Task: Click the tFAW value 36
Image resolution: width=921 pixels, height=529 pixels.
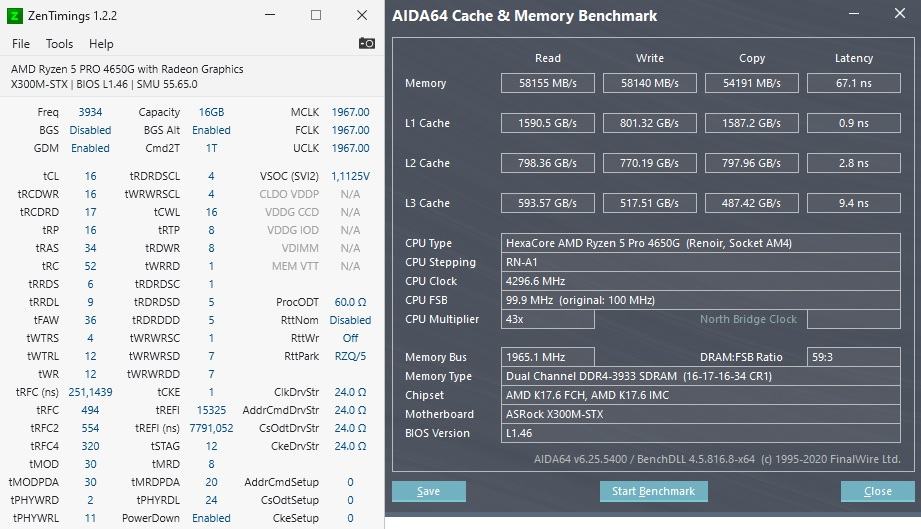Action: 90,320
